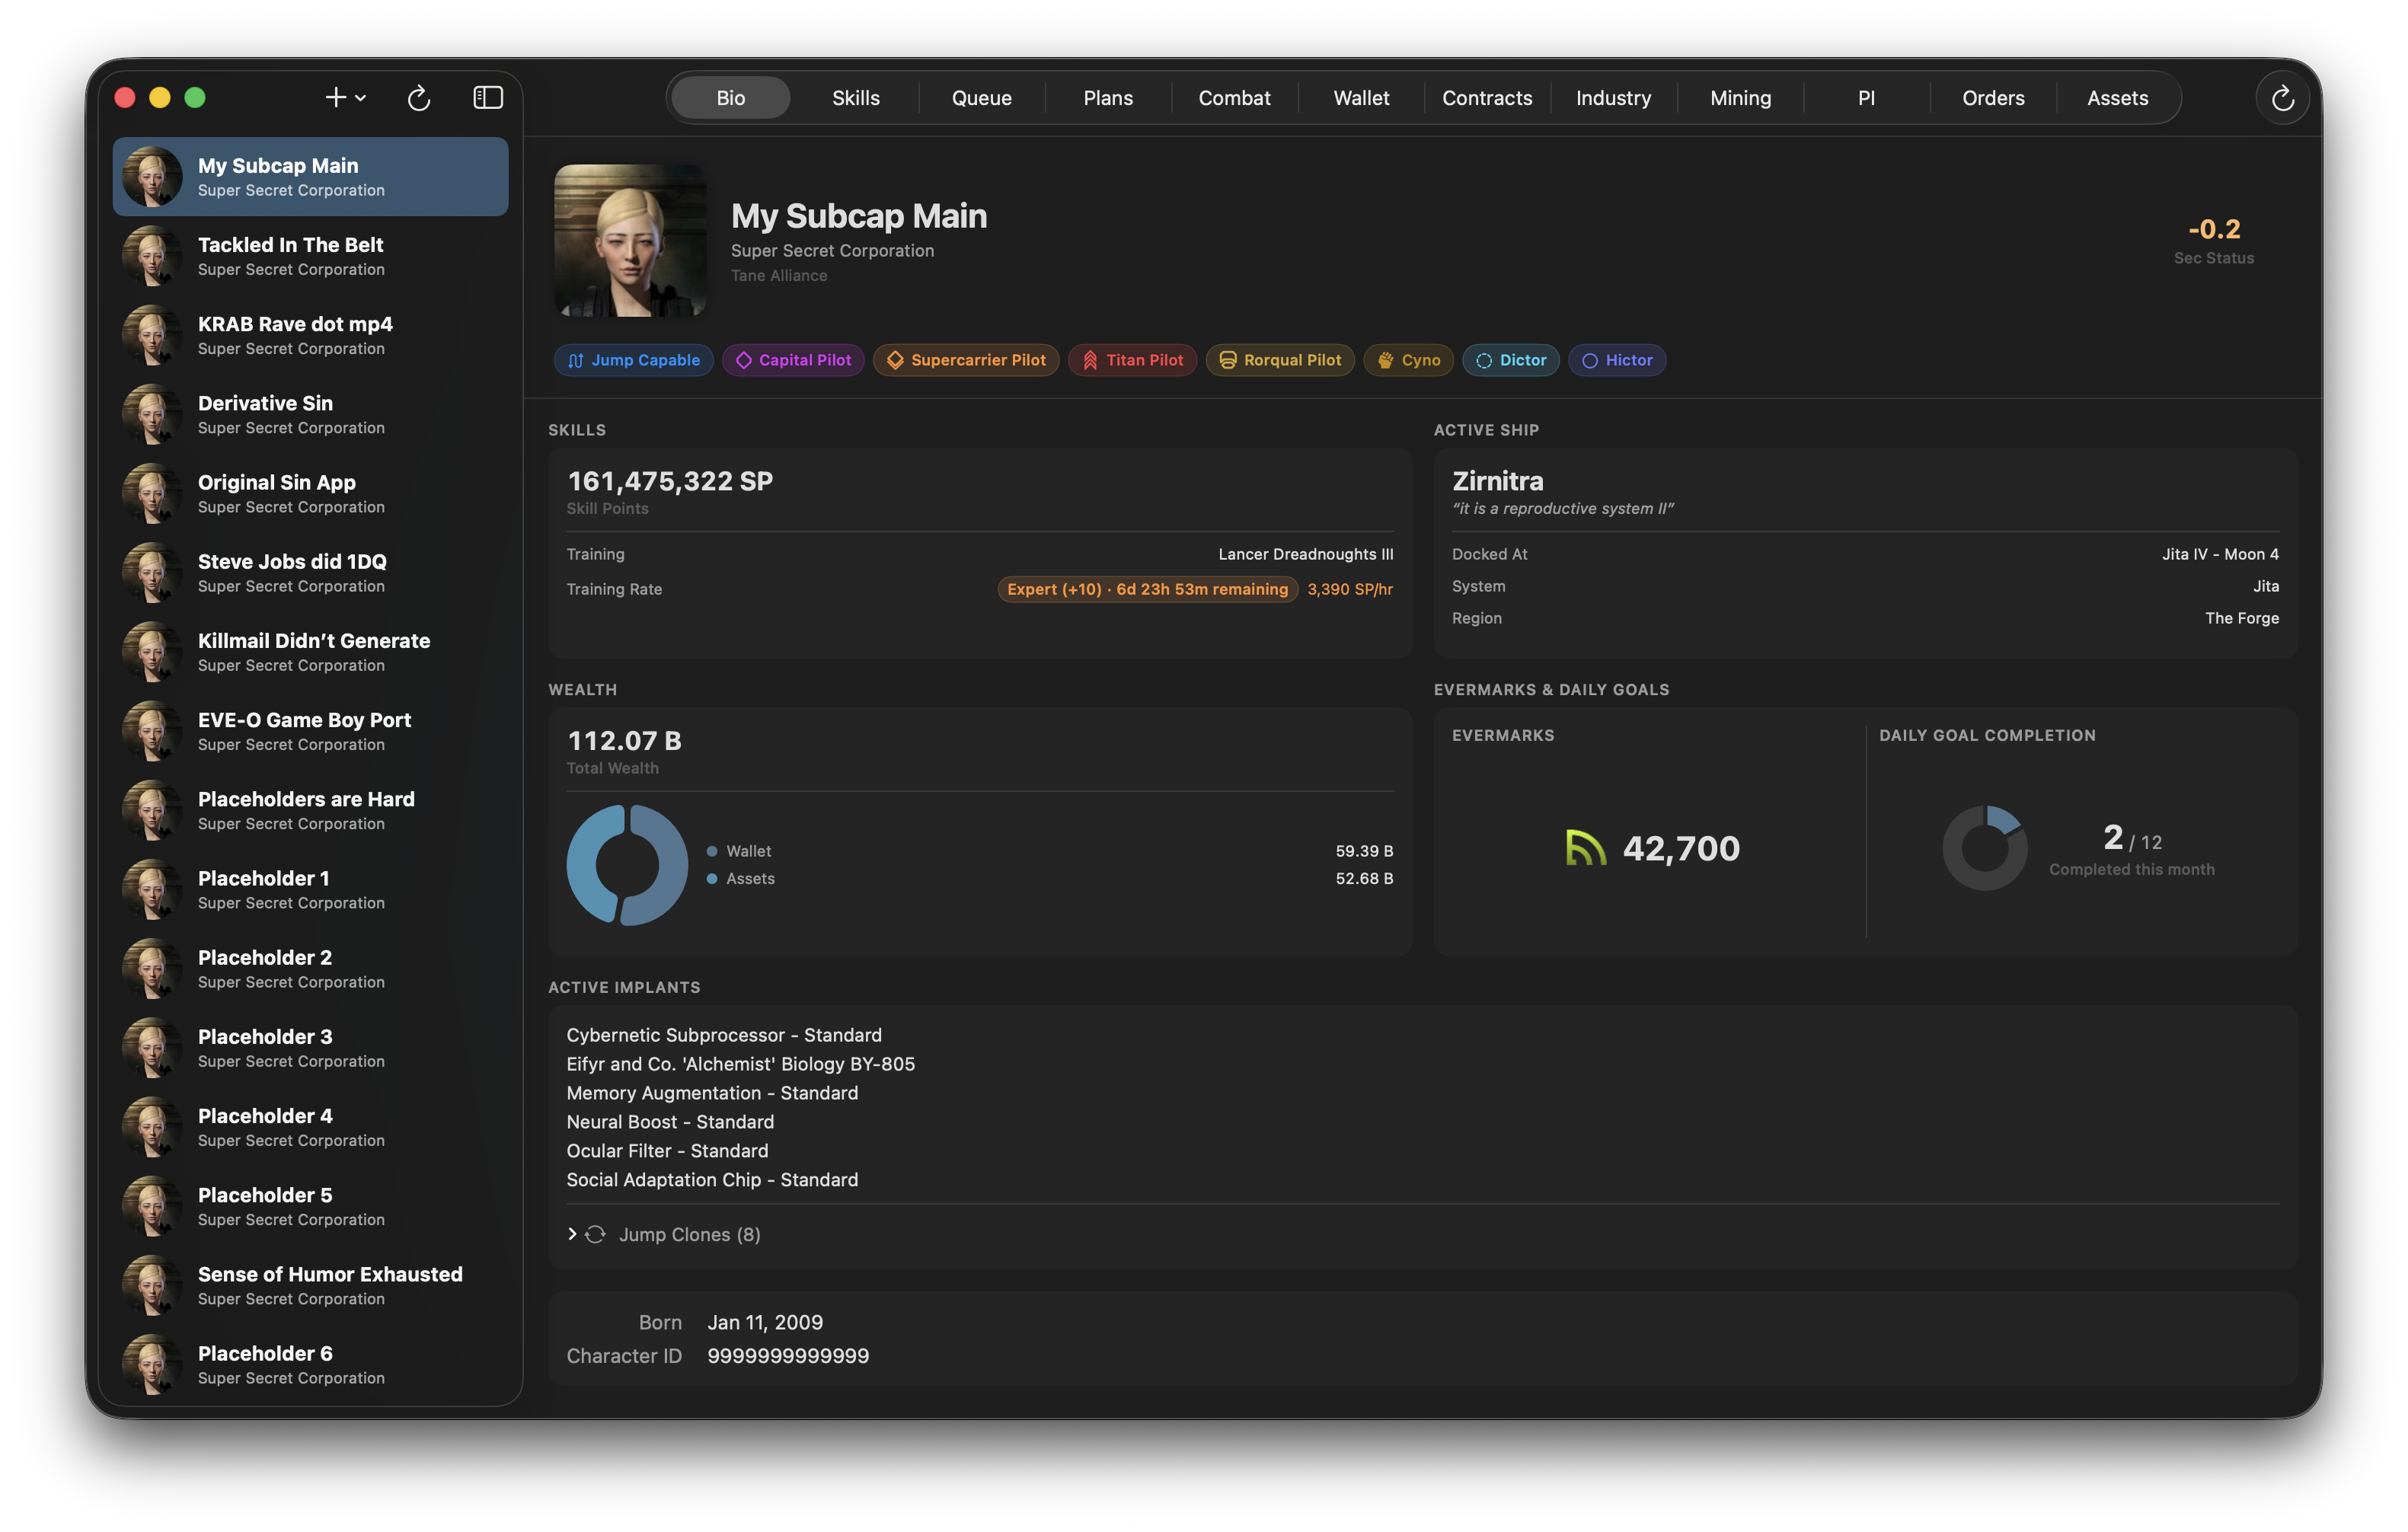Switch to the Mining tab
Screen dimensions: 2408x1532
click(x=1740, y=98)
